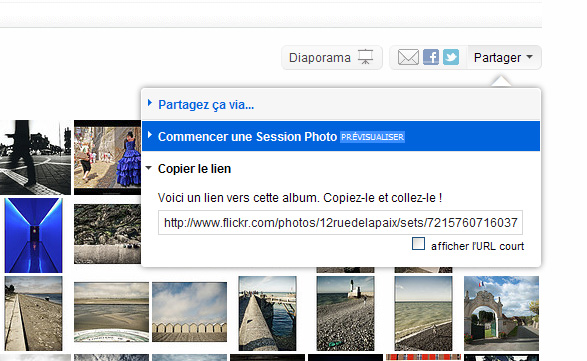Share album via Twitter icon
The height and width of the screenshot is (361, 587).
(x=451, y=58)
